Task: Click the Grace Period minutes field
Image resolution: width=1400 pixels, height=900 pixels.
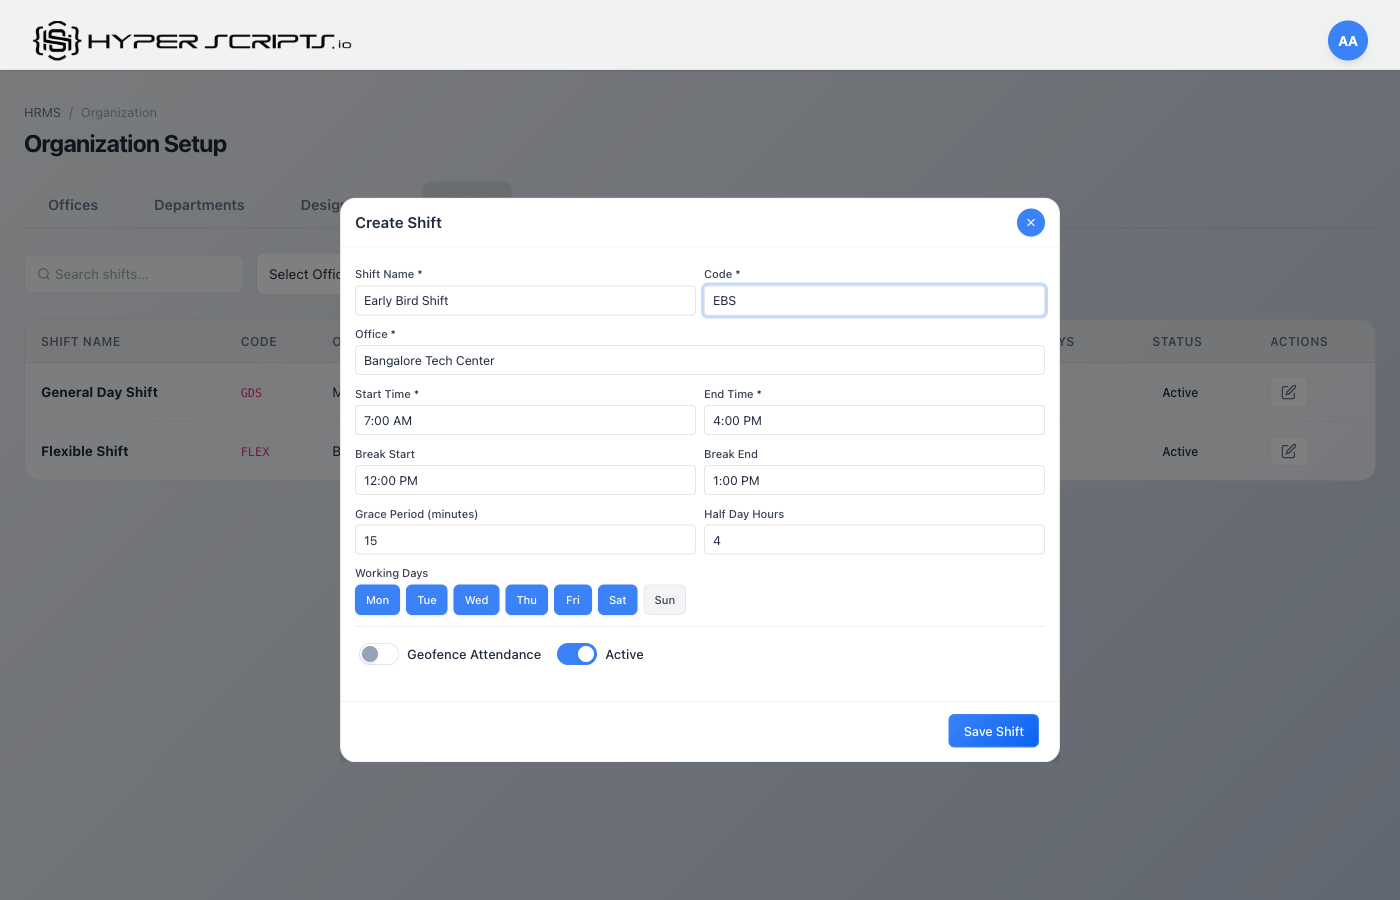Action: click(525, 541)
